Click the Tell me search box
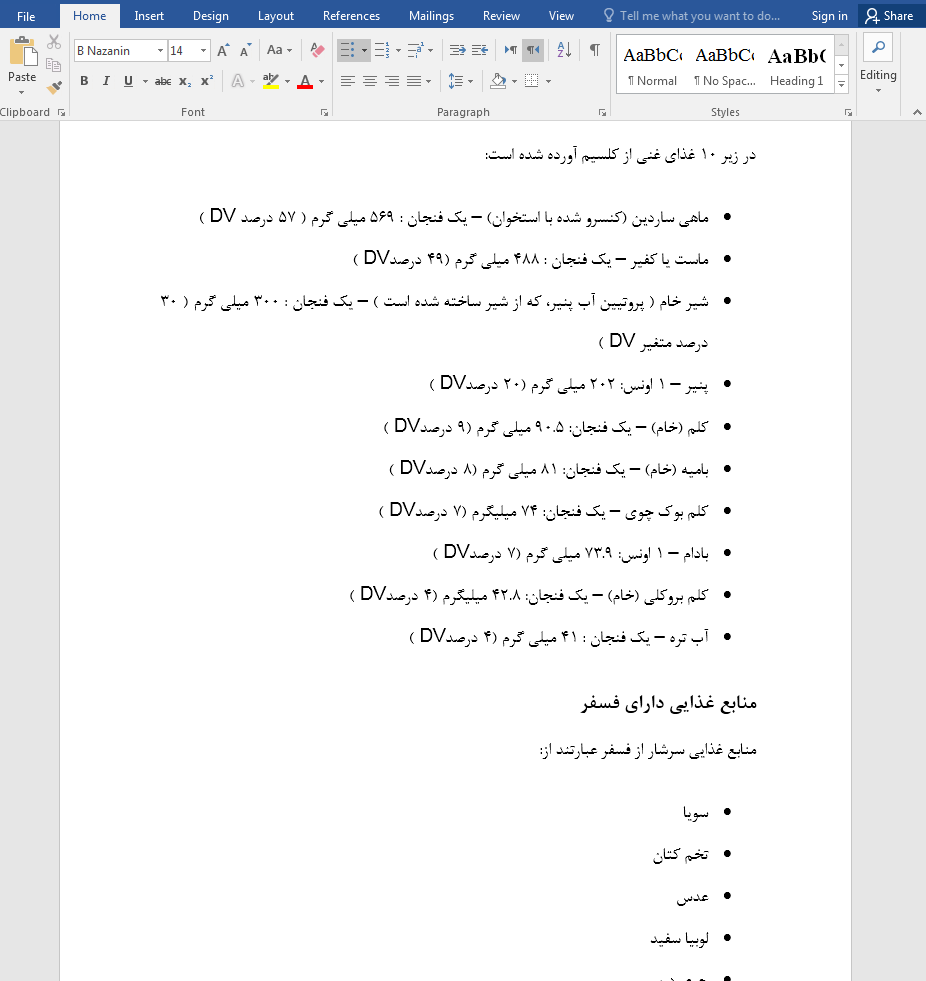926x981 pixels. pyautogui.click(x=692, y=16)
